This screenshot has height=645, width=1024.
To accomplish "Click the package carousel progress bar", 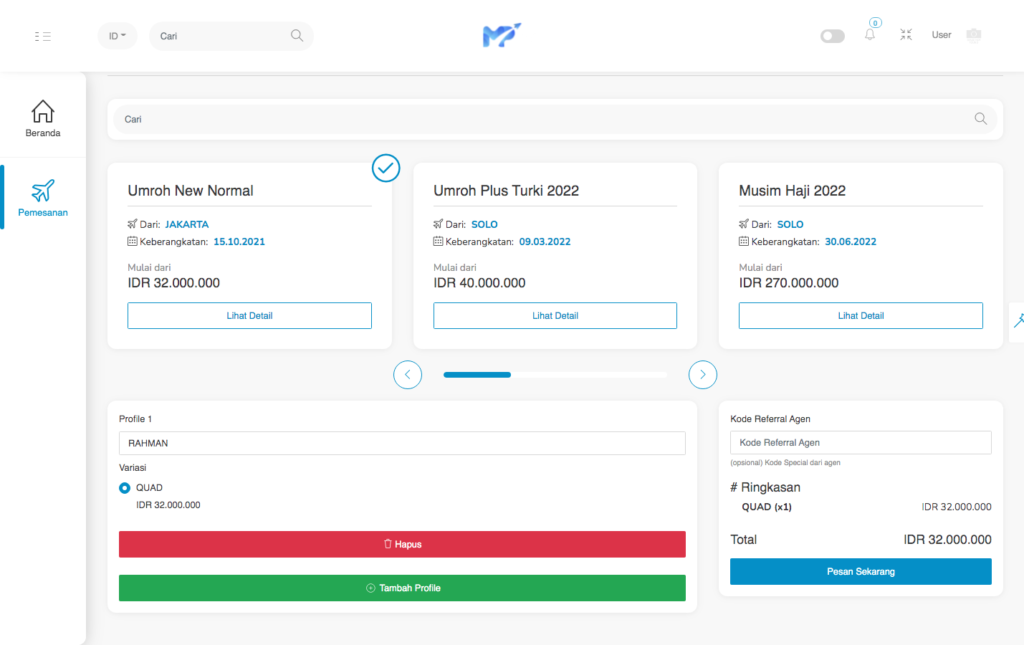I will [x=555, y=375].
